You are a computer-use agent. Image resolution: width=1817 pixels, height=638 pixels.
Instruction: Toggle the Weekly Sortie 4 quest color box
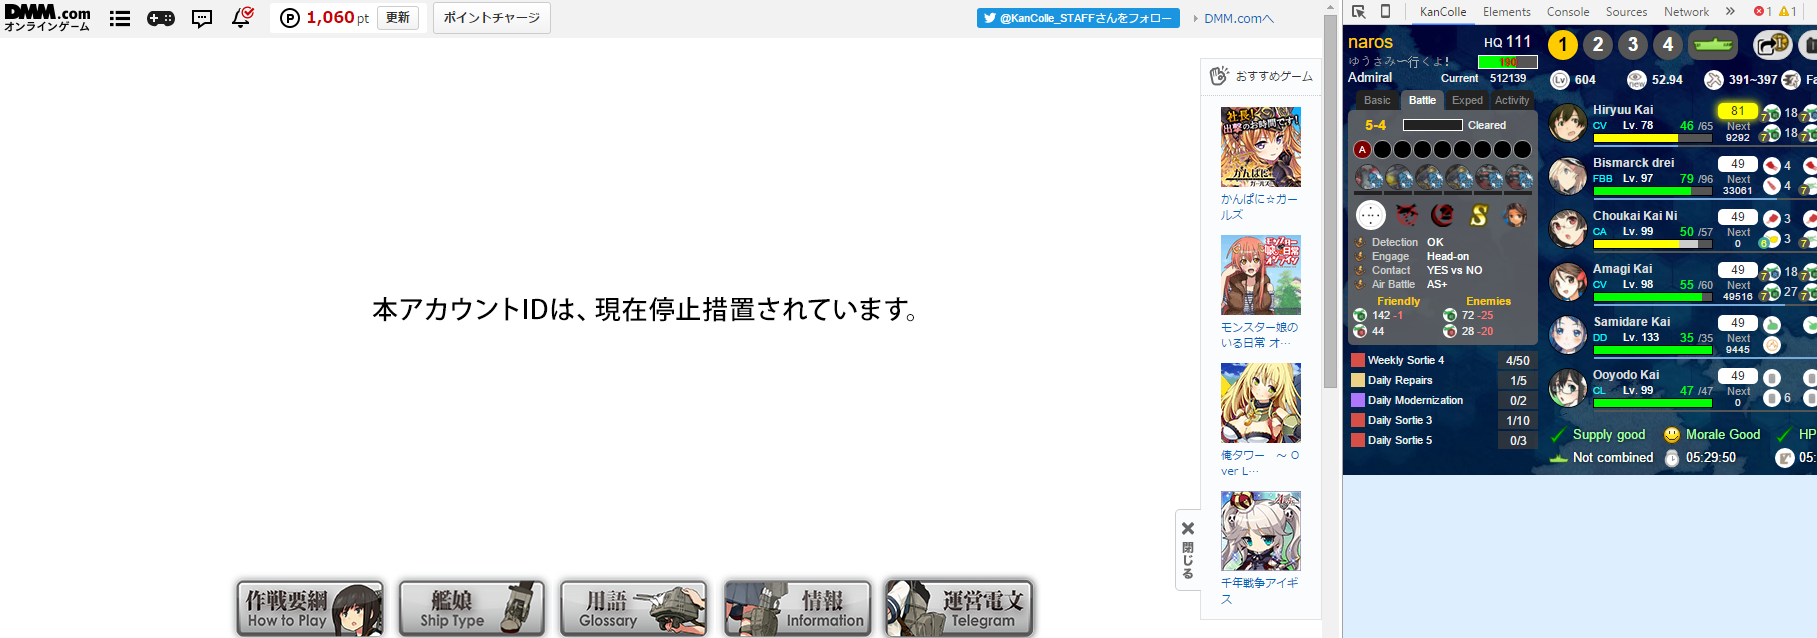pos(1358,360)
